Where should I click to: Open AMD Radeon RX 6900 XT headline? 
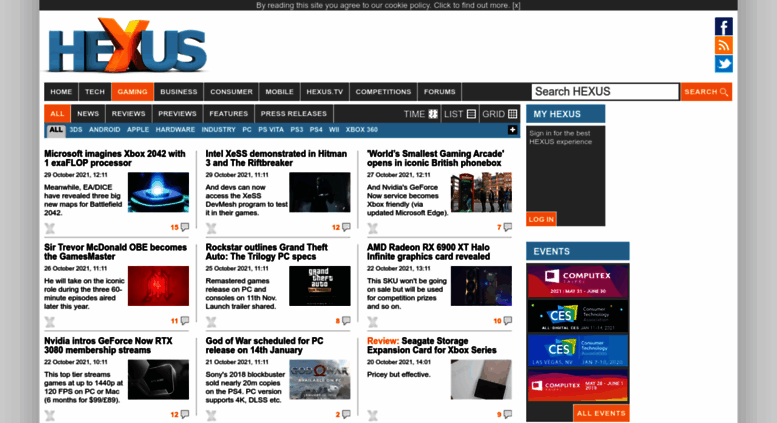429,252
